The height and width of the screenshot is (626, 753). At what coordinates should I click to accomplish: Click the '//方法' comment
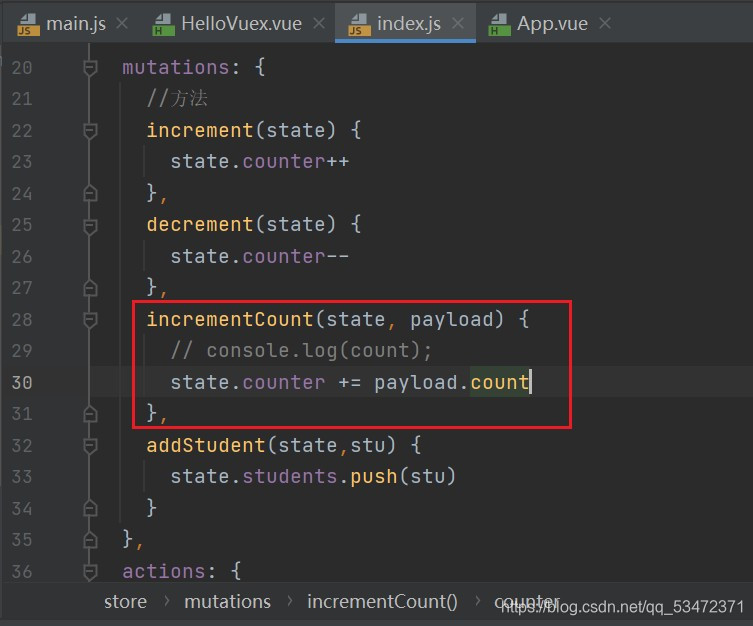[177, 98]
